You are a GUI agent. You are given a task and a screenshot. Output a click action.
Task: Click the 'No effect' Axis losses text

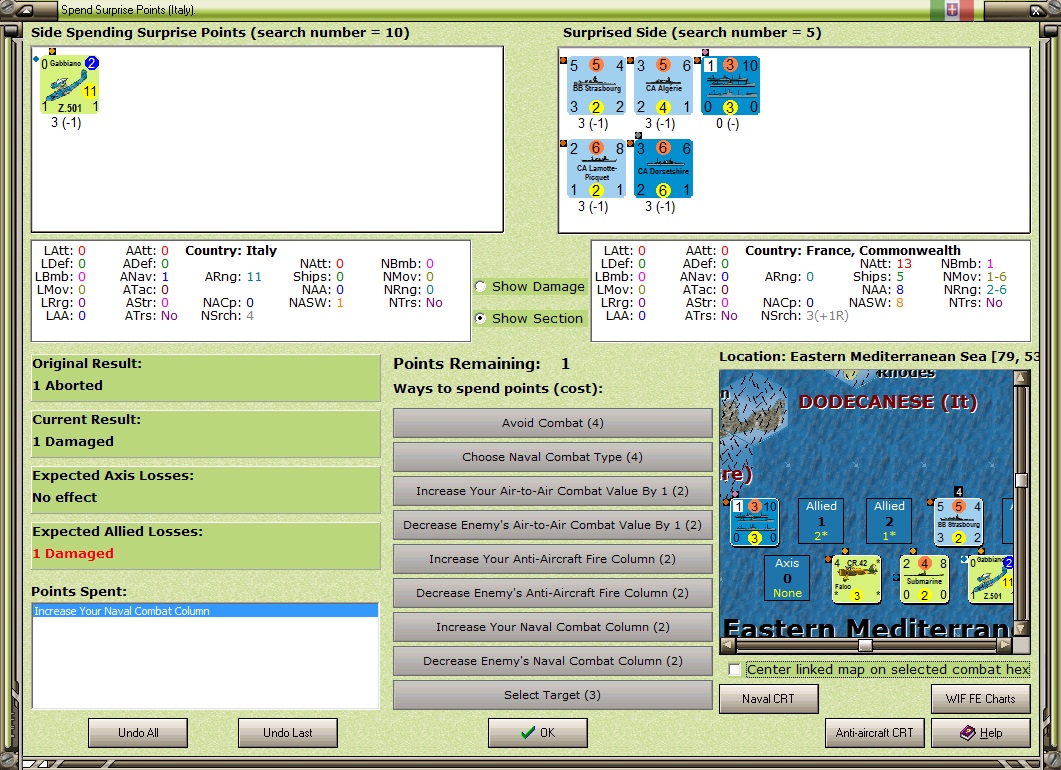[x=65, y=497]
